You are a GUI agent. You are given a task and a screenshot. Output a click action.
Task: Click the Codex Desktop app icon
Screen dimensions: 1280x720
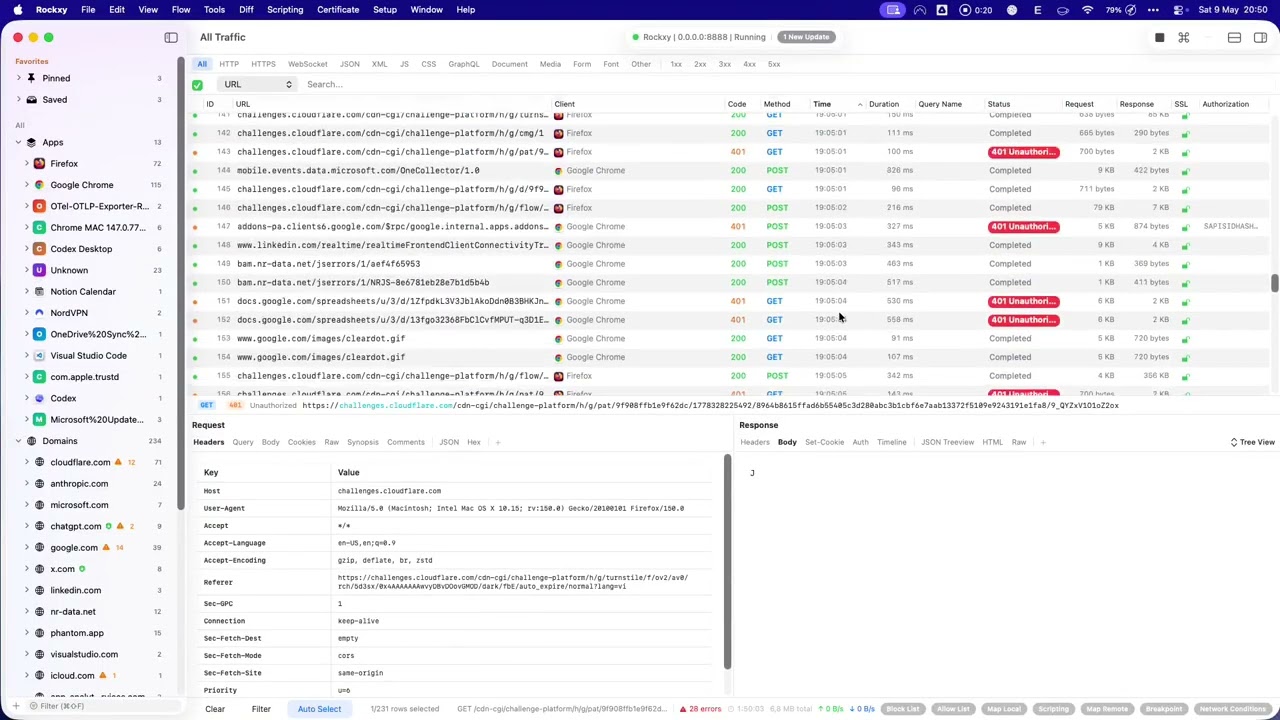pos(39,249)
